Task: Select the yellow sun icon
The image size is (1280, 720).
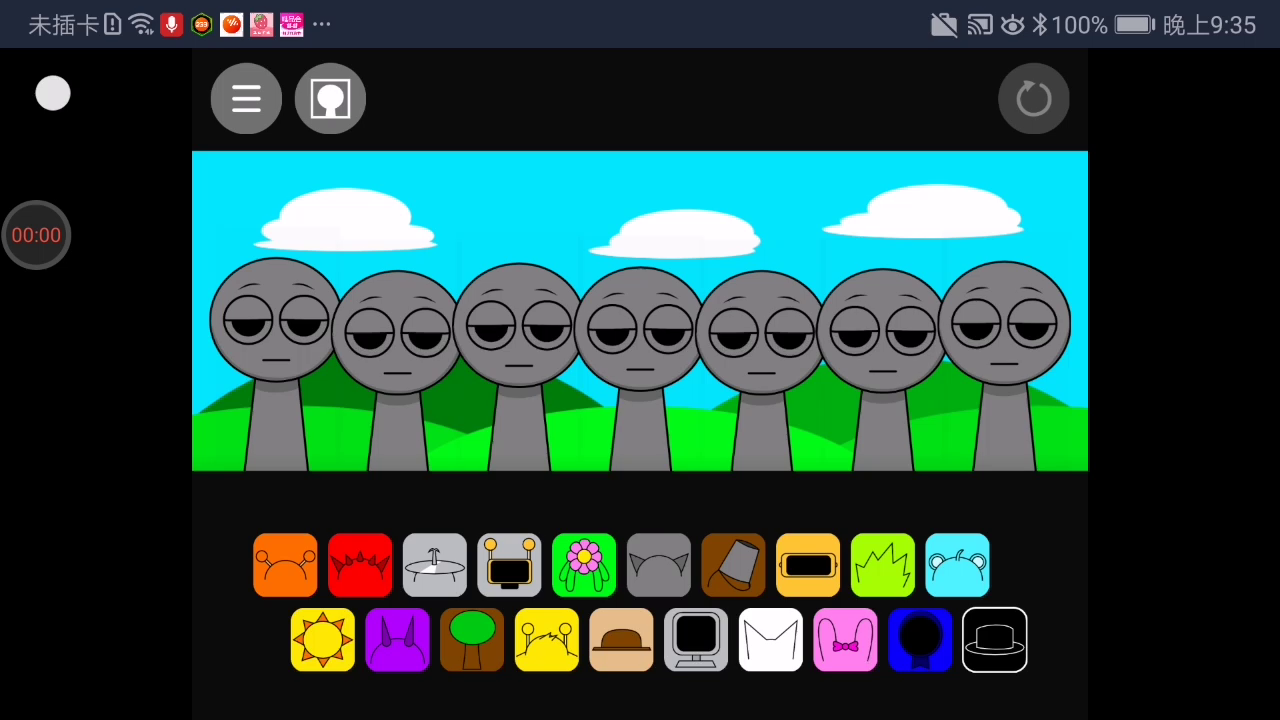Action: (322, 640)
